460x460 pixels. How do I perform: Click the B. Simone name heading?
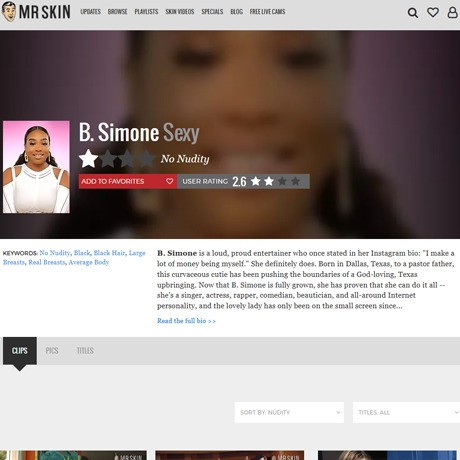tap(119, 133)
